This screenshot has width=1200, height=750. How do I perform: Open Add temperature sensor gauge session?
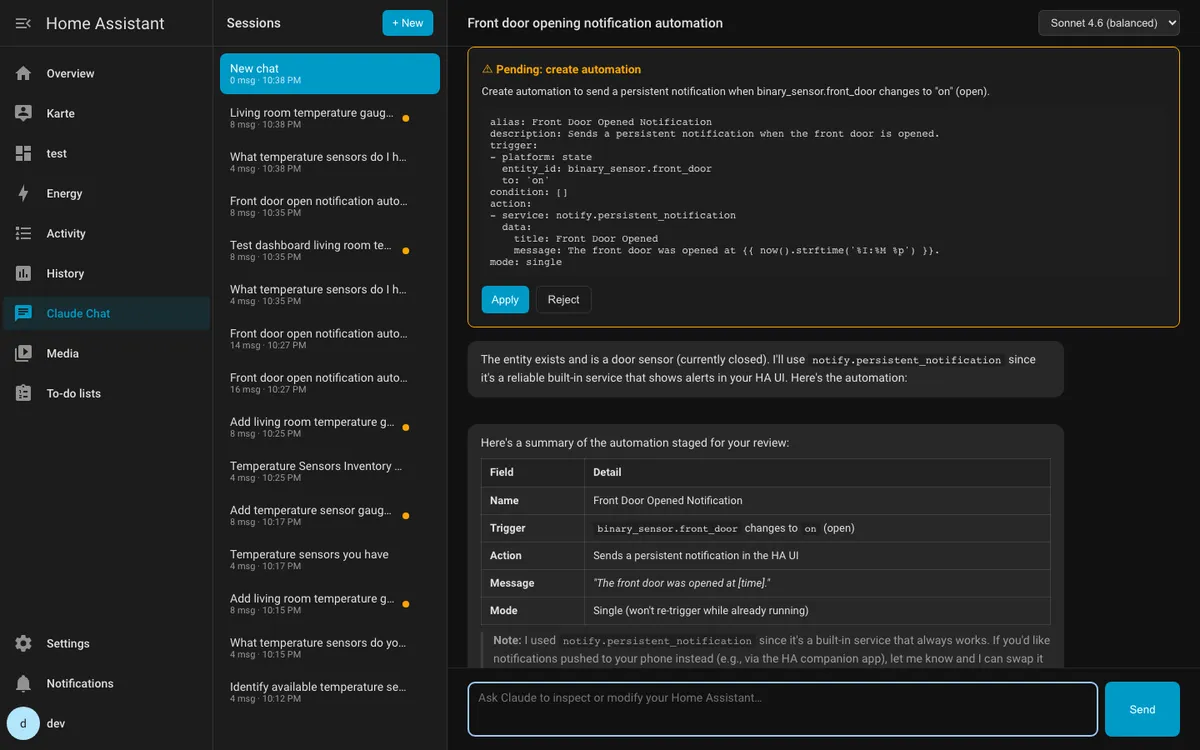[x=330, y=515]
